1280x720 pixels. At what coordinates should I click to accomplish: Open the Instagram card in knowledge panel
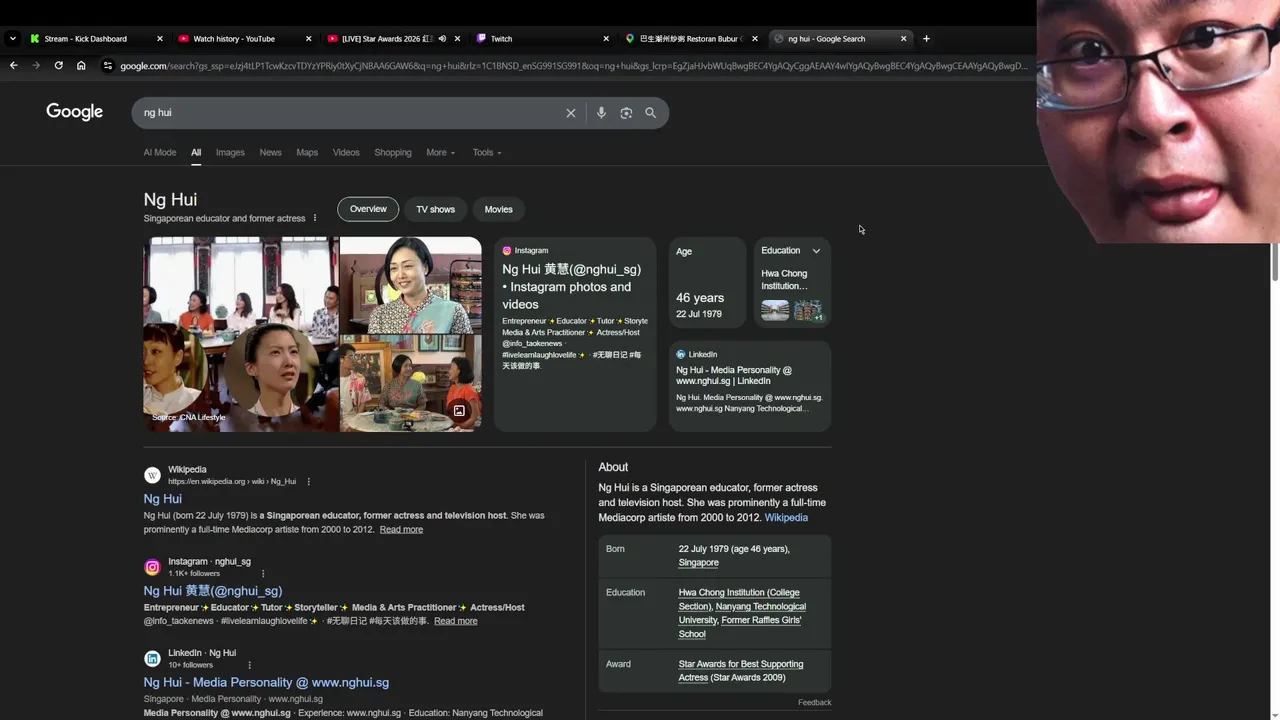(575, 334)
